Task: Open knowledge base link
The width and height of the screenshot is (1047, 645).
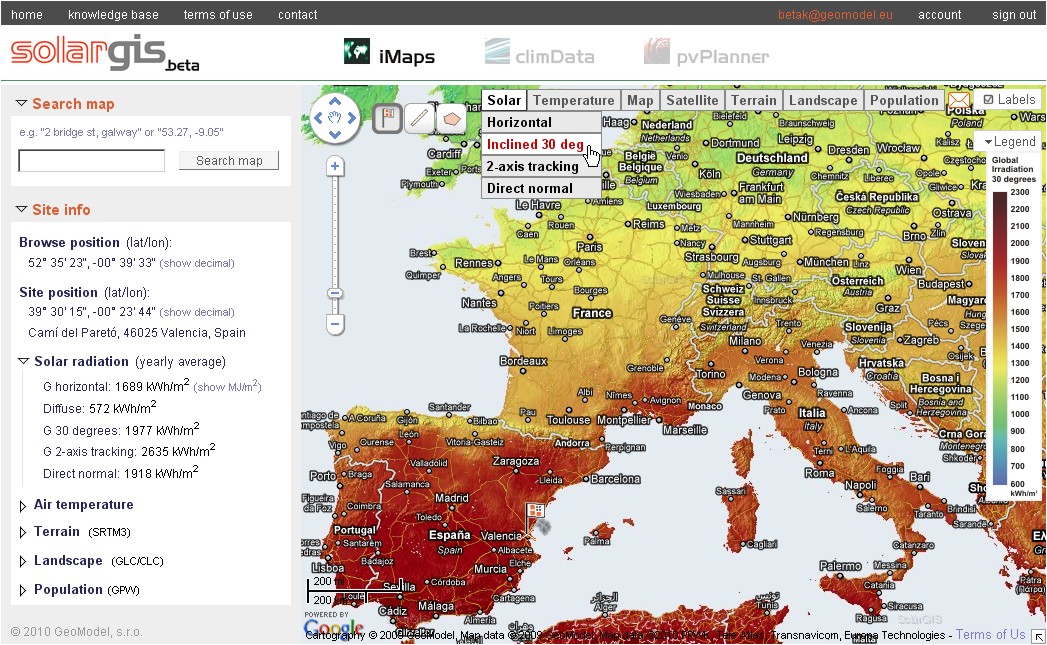Action: [114, 15]
